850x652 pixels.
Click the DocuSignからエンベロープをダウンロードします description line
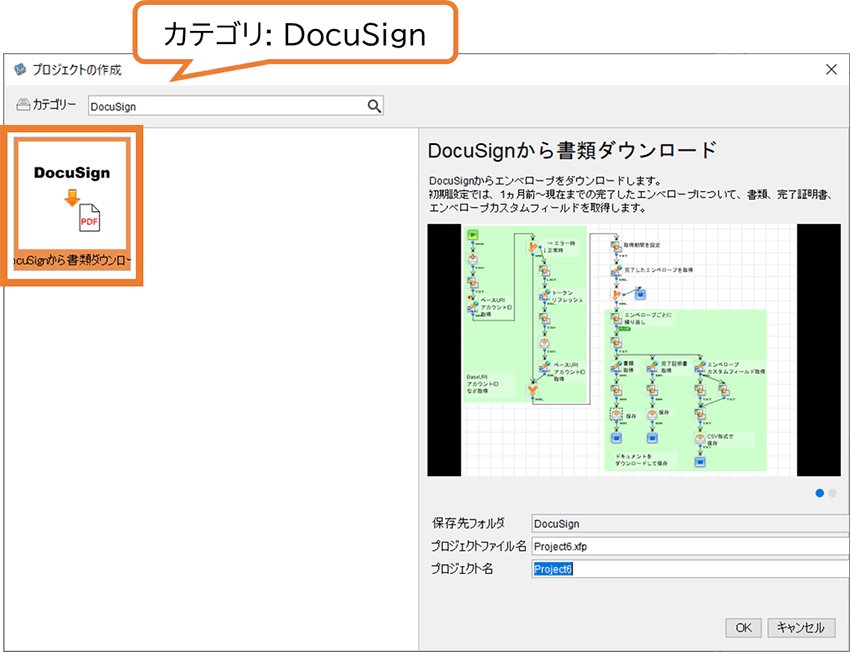point(545,181)
